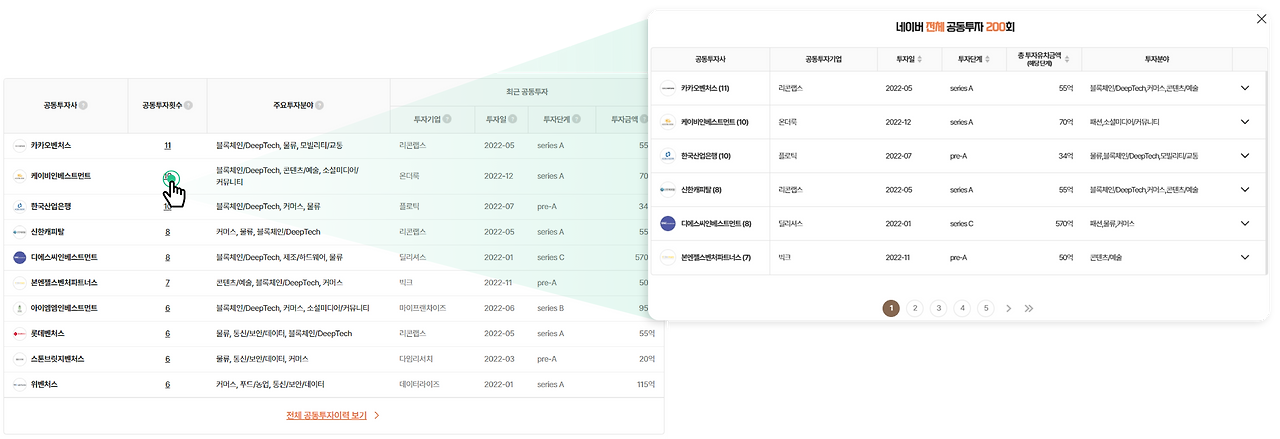Click the help icon beside 공동투자횟수 header

coord(189,105)
